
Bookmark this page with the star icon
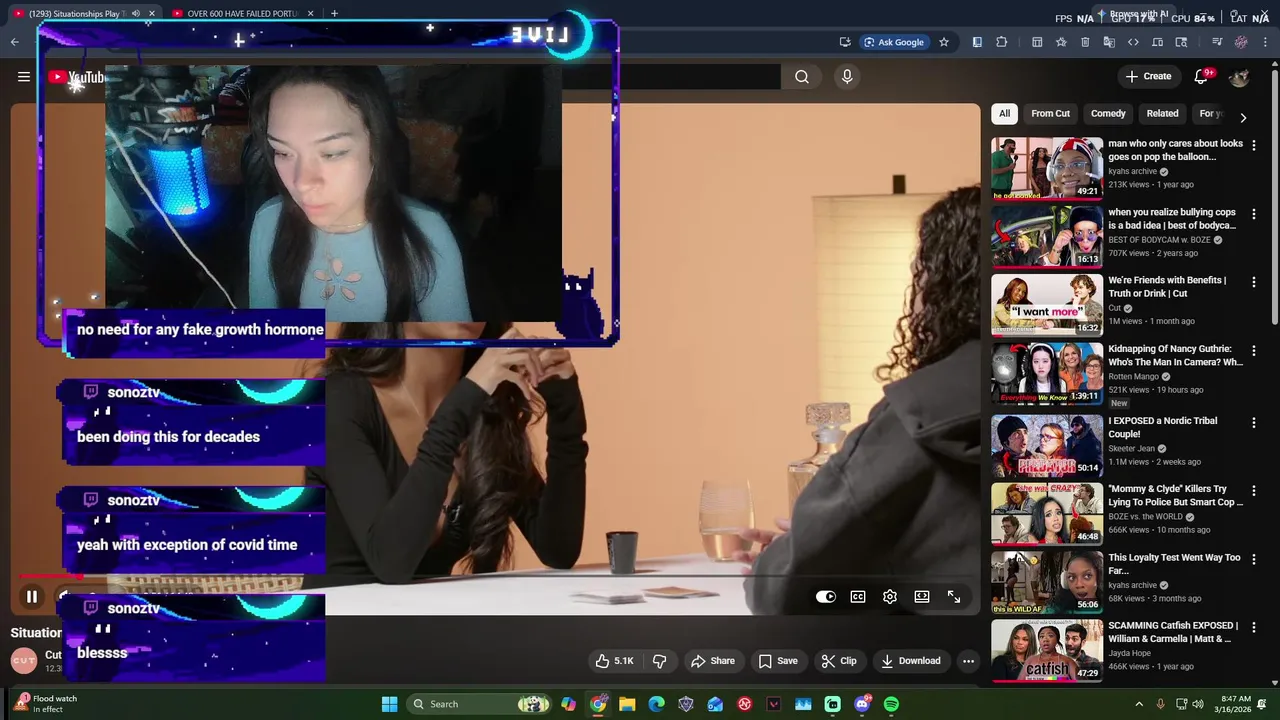[x=943, y=42]
